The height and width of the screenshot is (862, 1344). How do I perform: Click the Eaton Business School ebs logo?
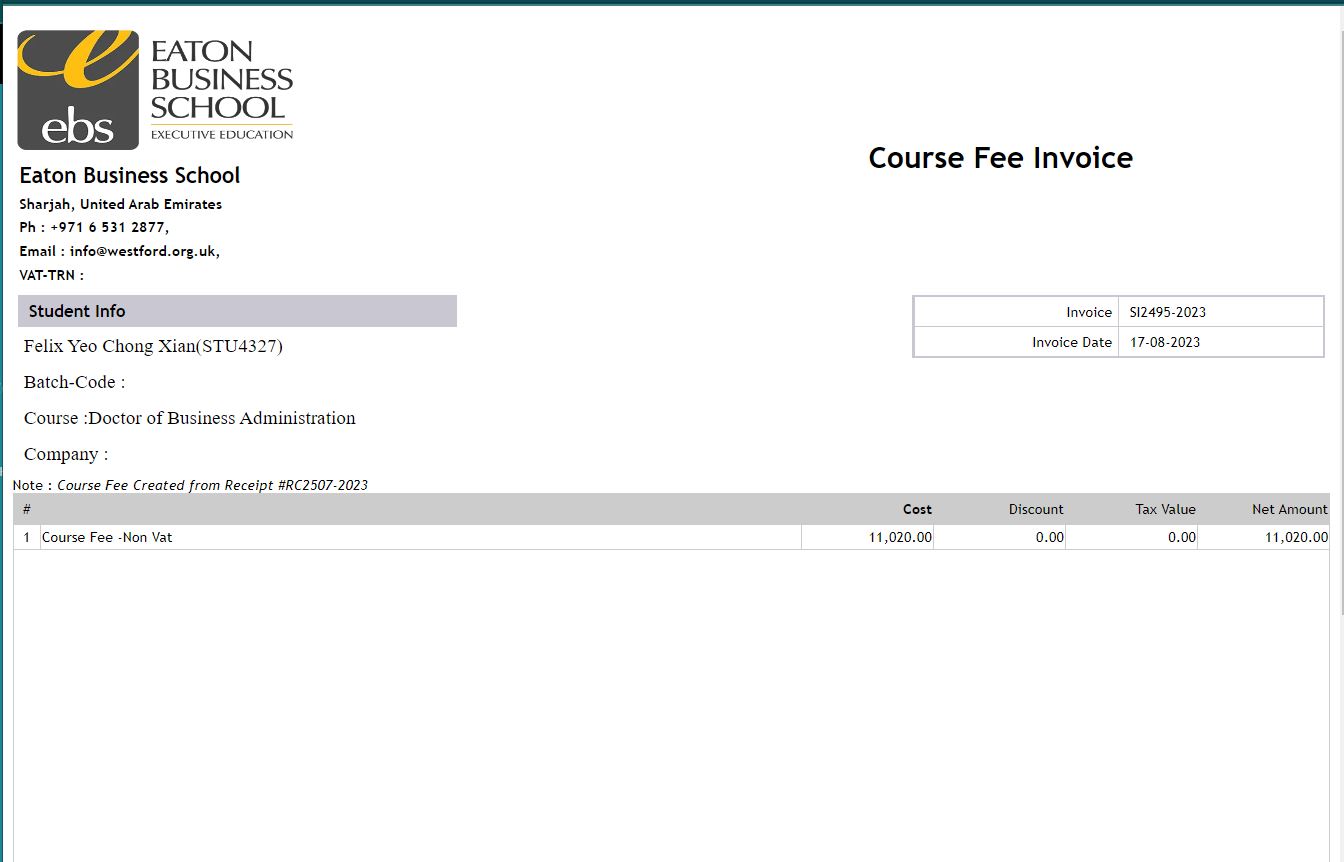155,90
